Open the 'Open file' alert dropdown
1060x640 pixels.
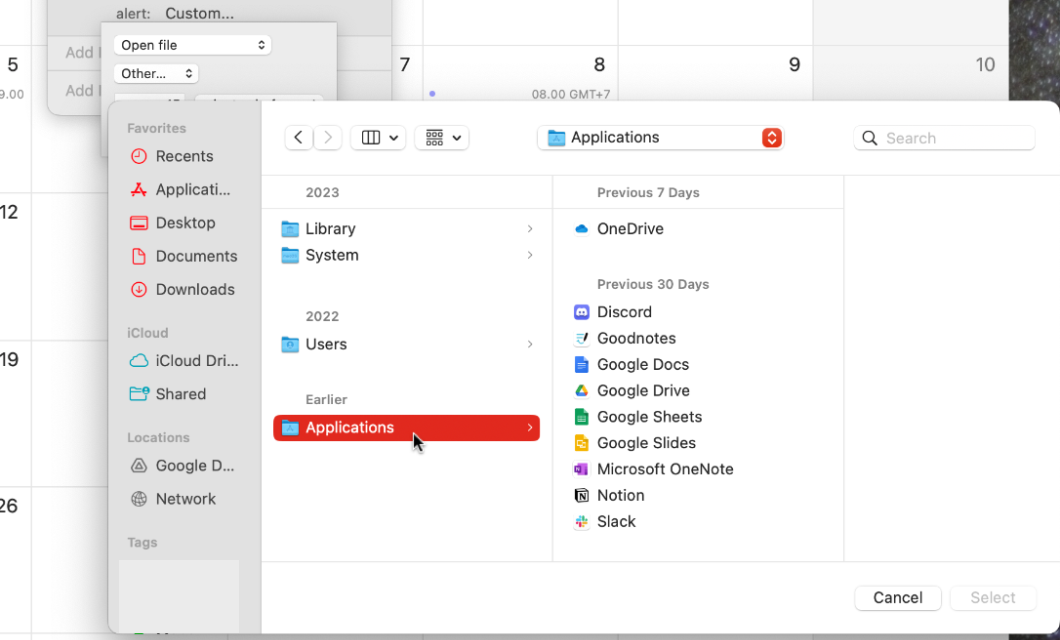(192, 45)
